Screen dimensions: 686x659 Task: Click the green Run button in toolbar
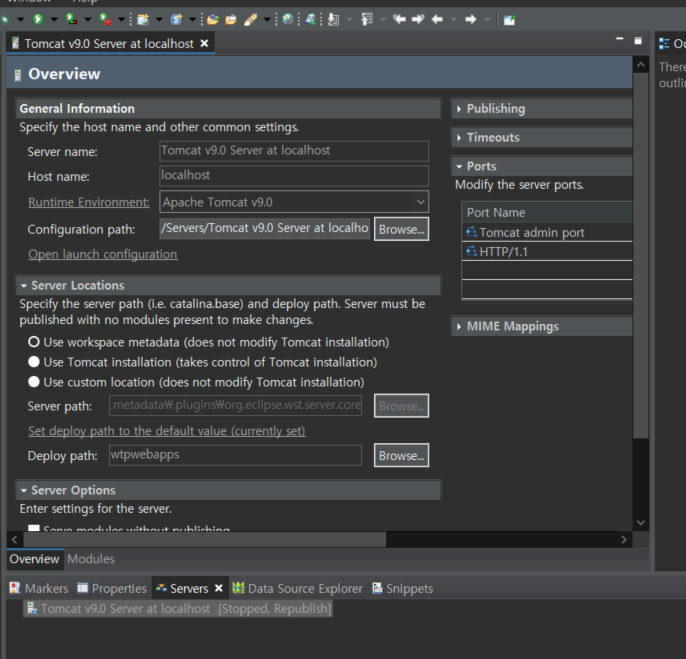pos(38,19)
